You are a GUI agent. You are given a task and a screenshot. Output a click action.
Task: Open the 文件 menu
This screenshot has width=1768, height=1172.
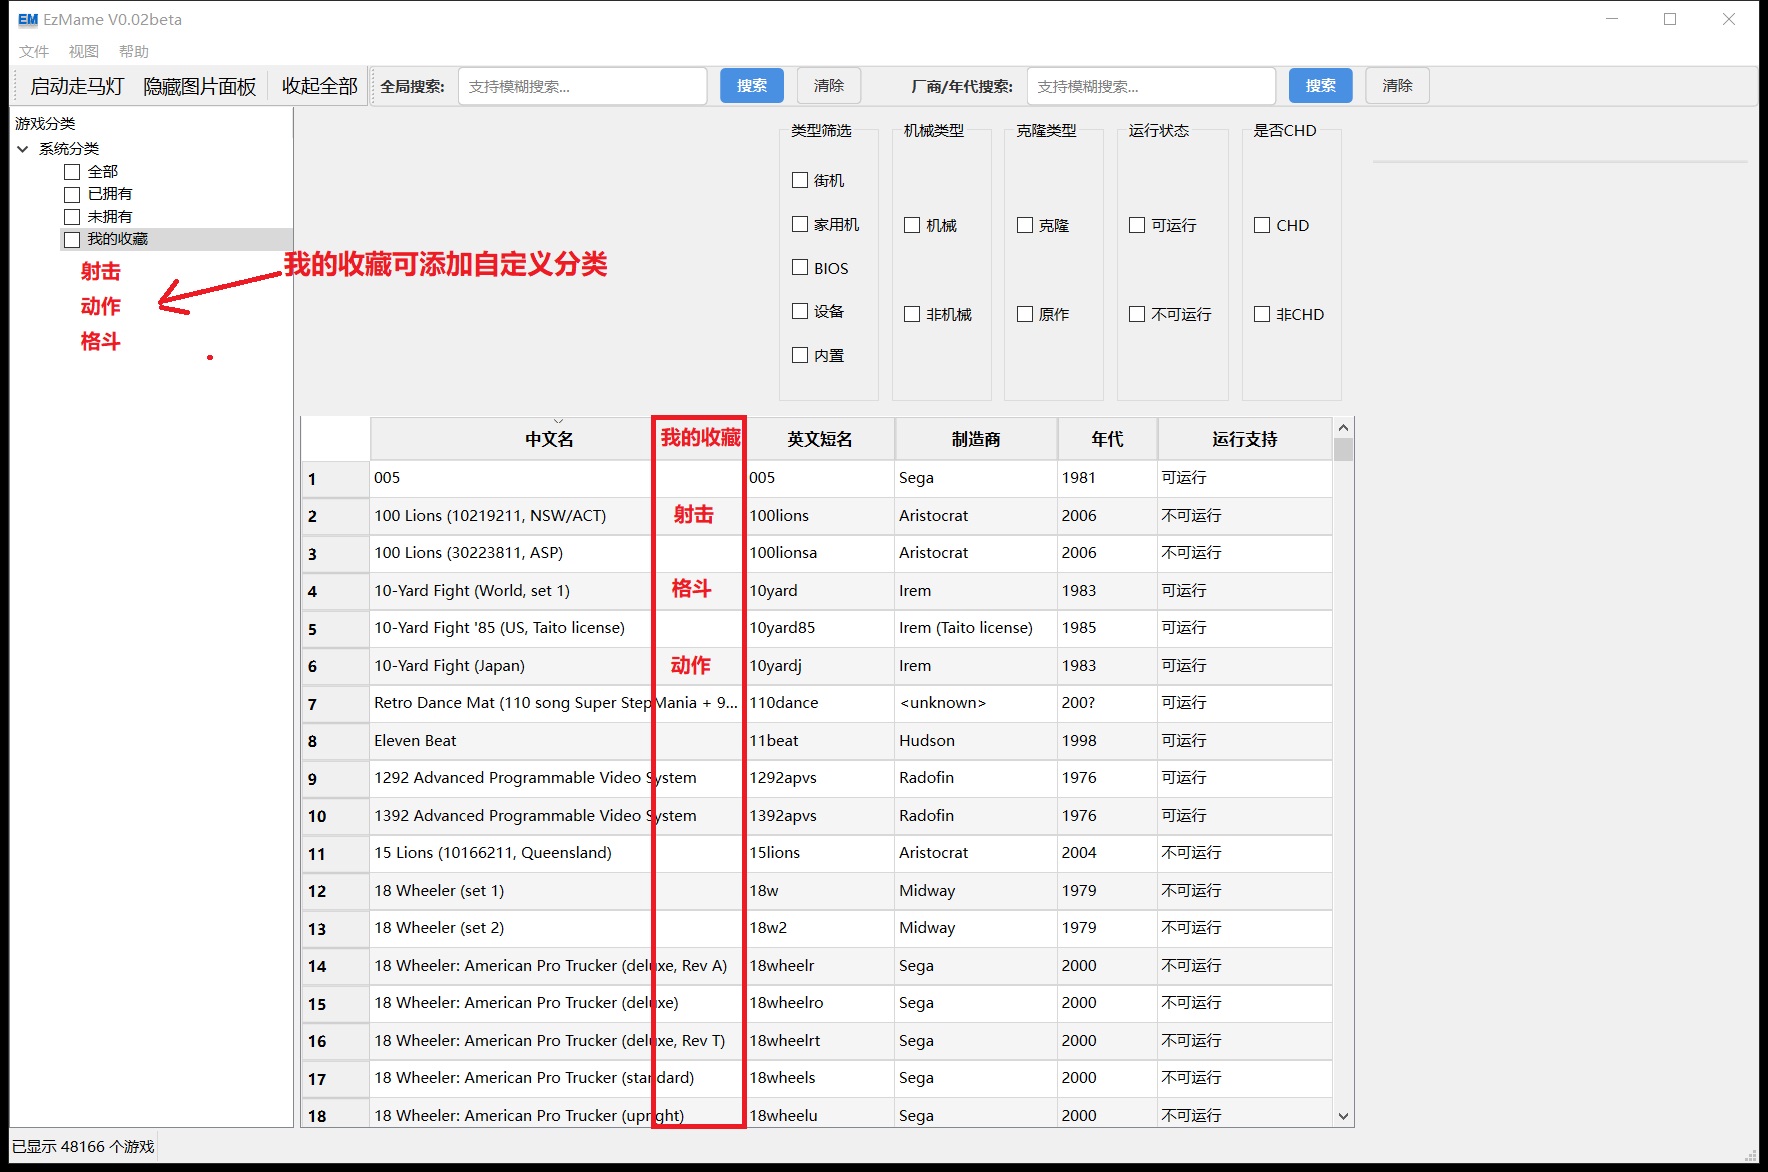(x=34, y=51)
